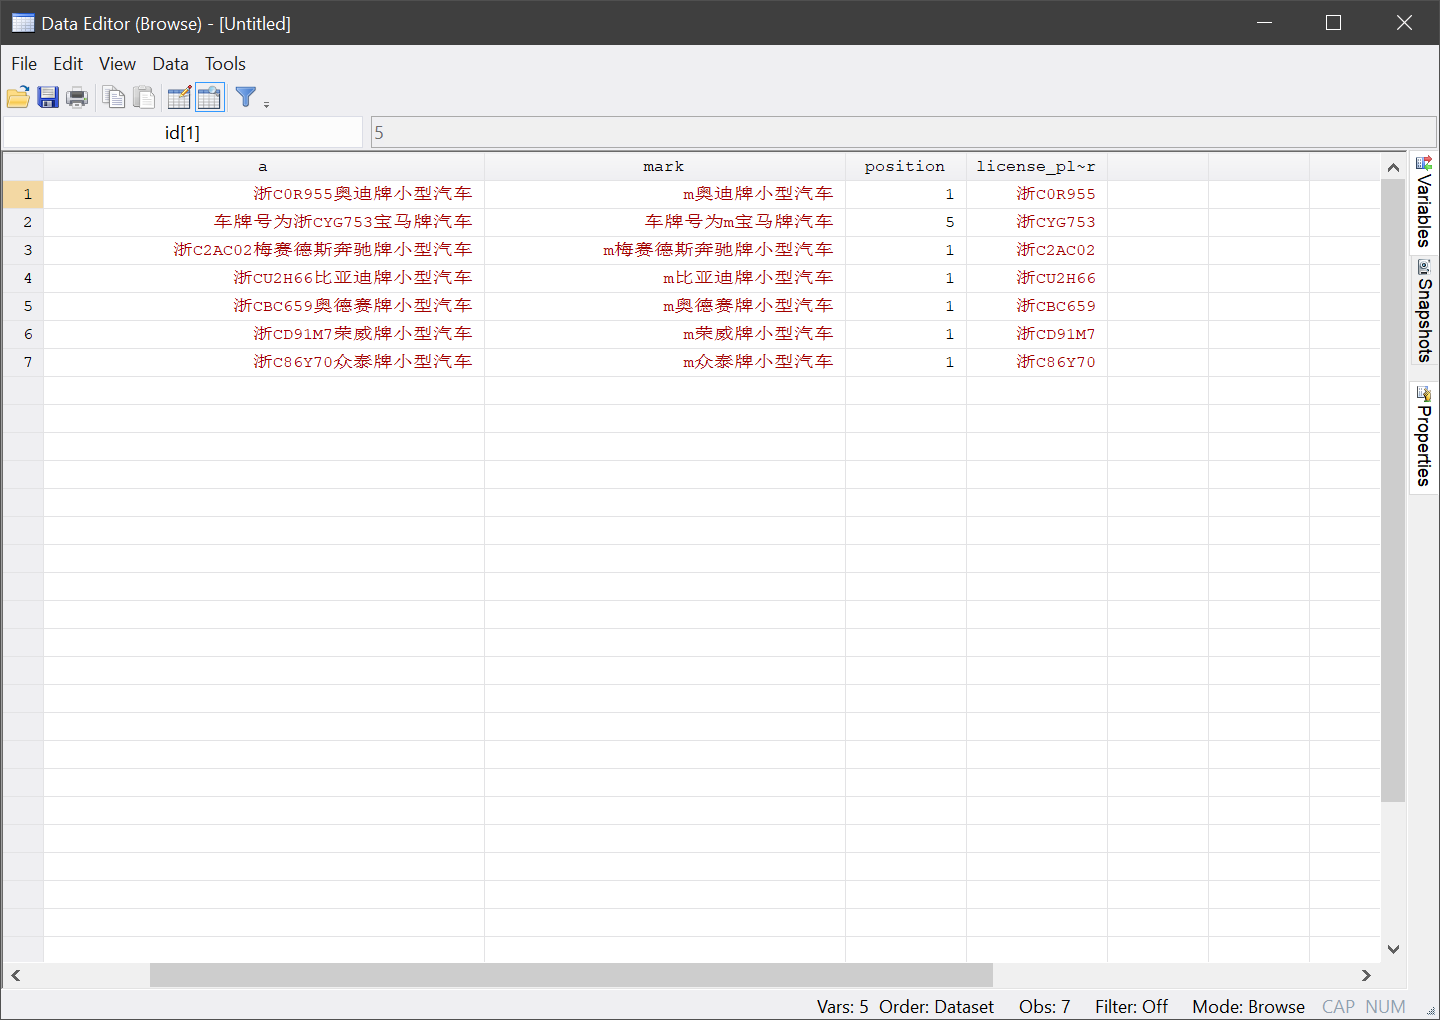Click mark cell "m荣威牌小型汽车"

pyautogui.click(x=665, y=334)
